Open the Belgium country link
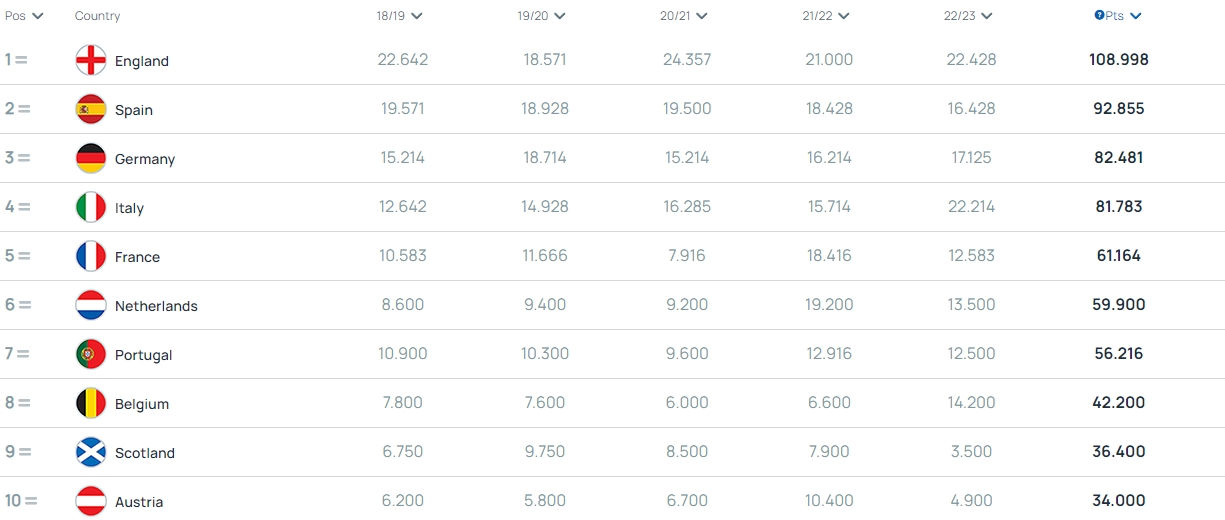The width and height of the screenshot is (1225, 520). [x=142, y=404]
